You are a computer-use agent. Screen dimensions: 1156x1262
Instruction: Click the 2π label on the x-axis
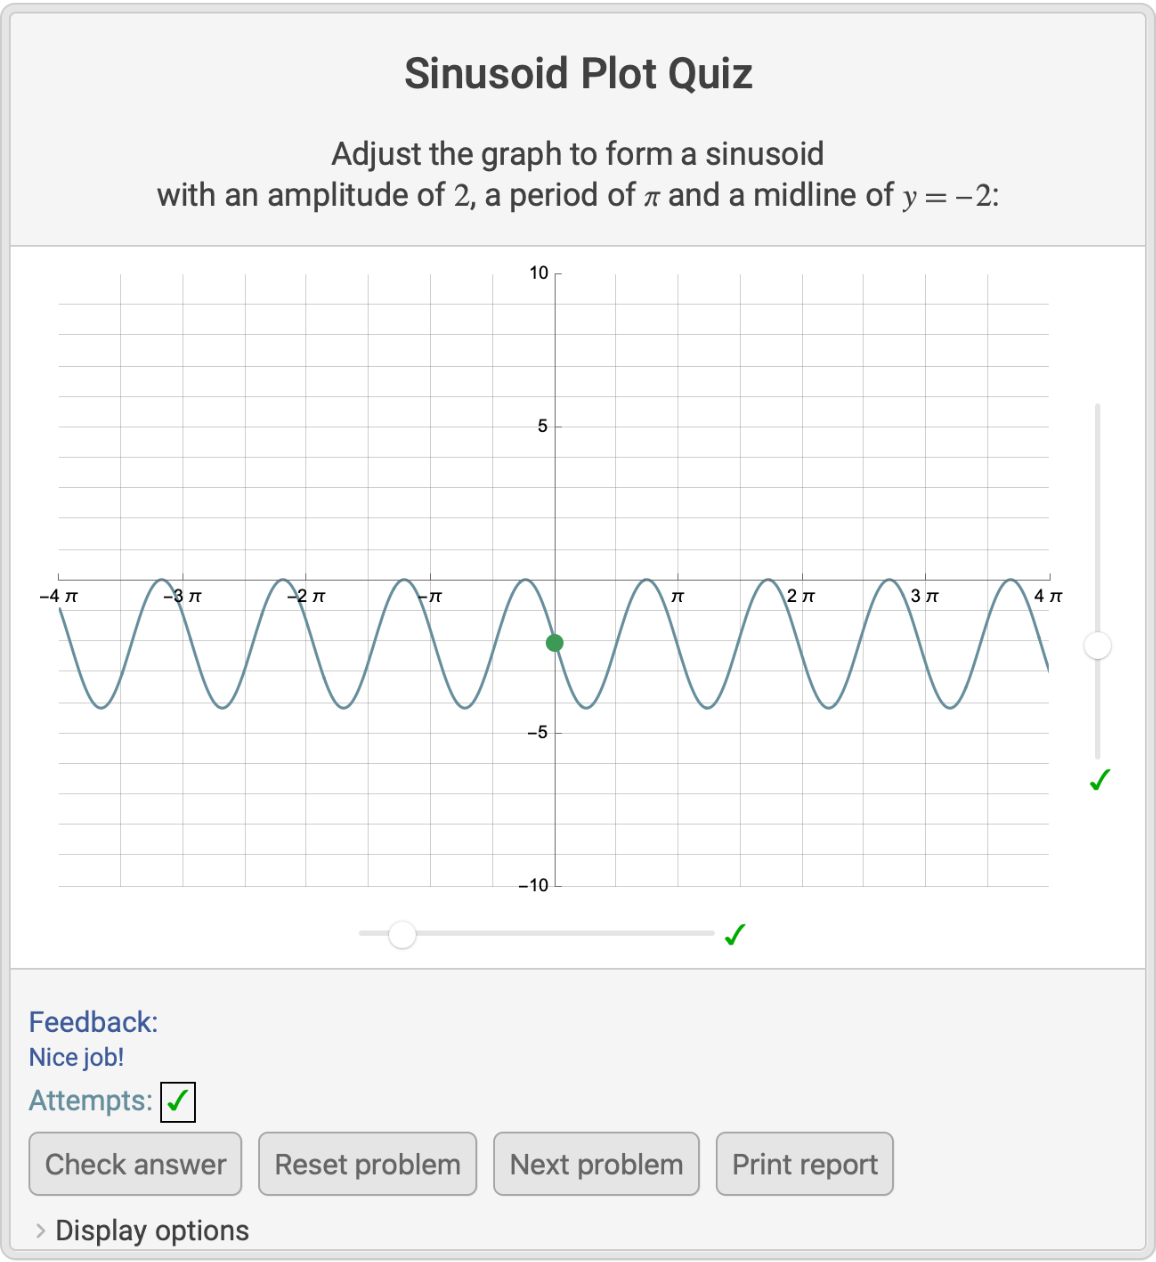[801, 596]
